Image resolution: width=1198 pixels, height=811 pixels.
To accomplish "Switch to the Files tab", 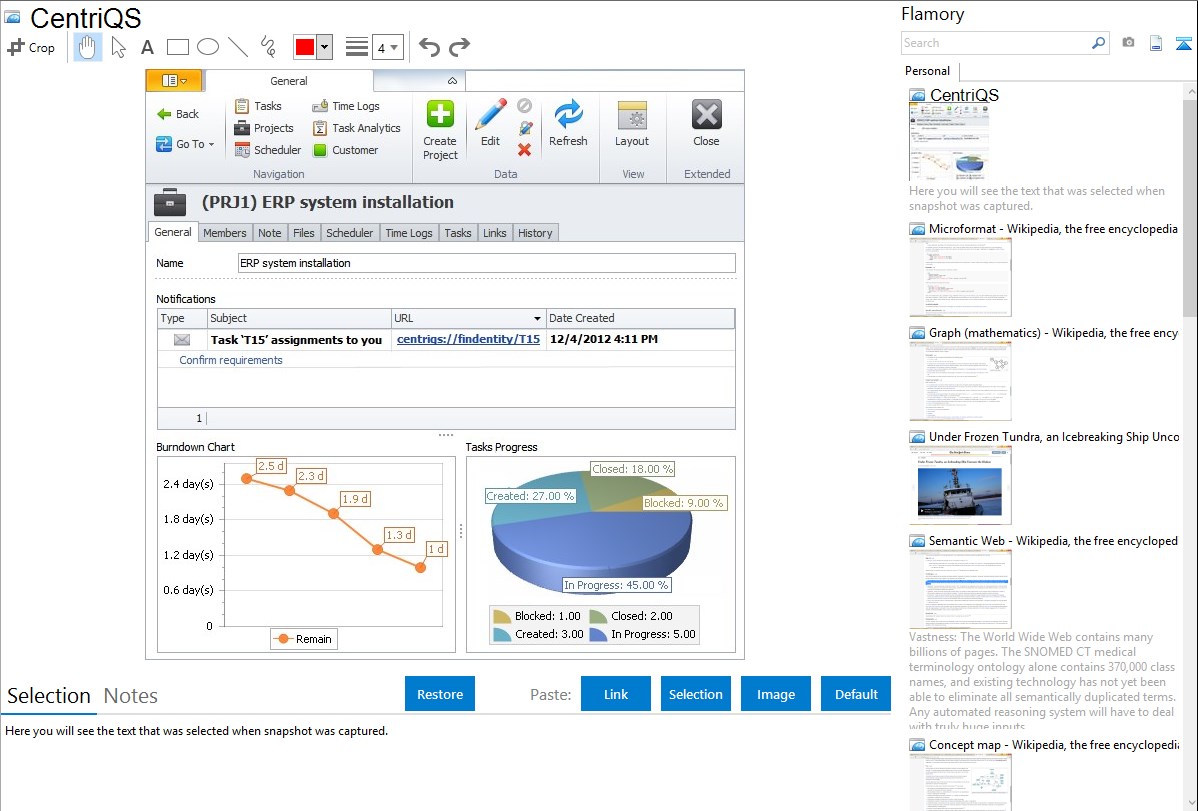I will [303, 233].
